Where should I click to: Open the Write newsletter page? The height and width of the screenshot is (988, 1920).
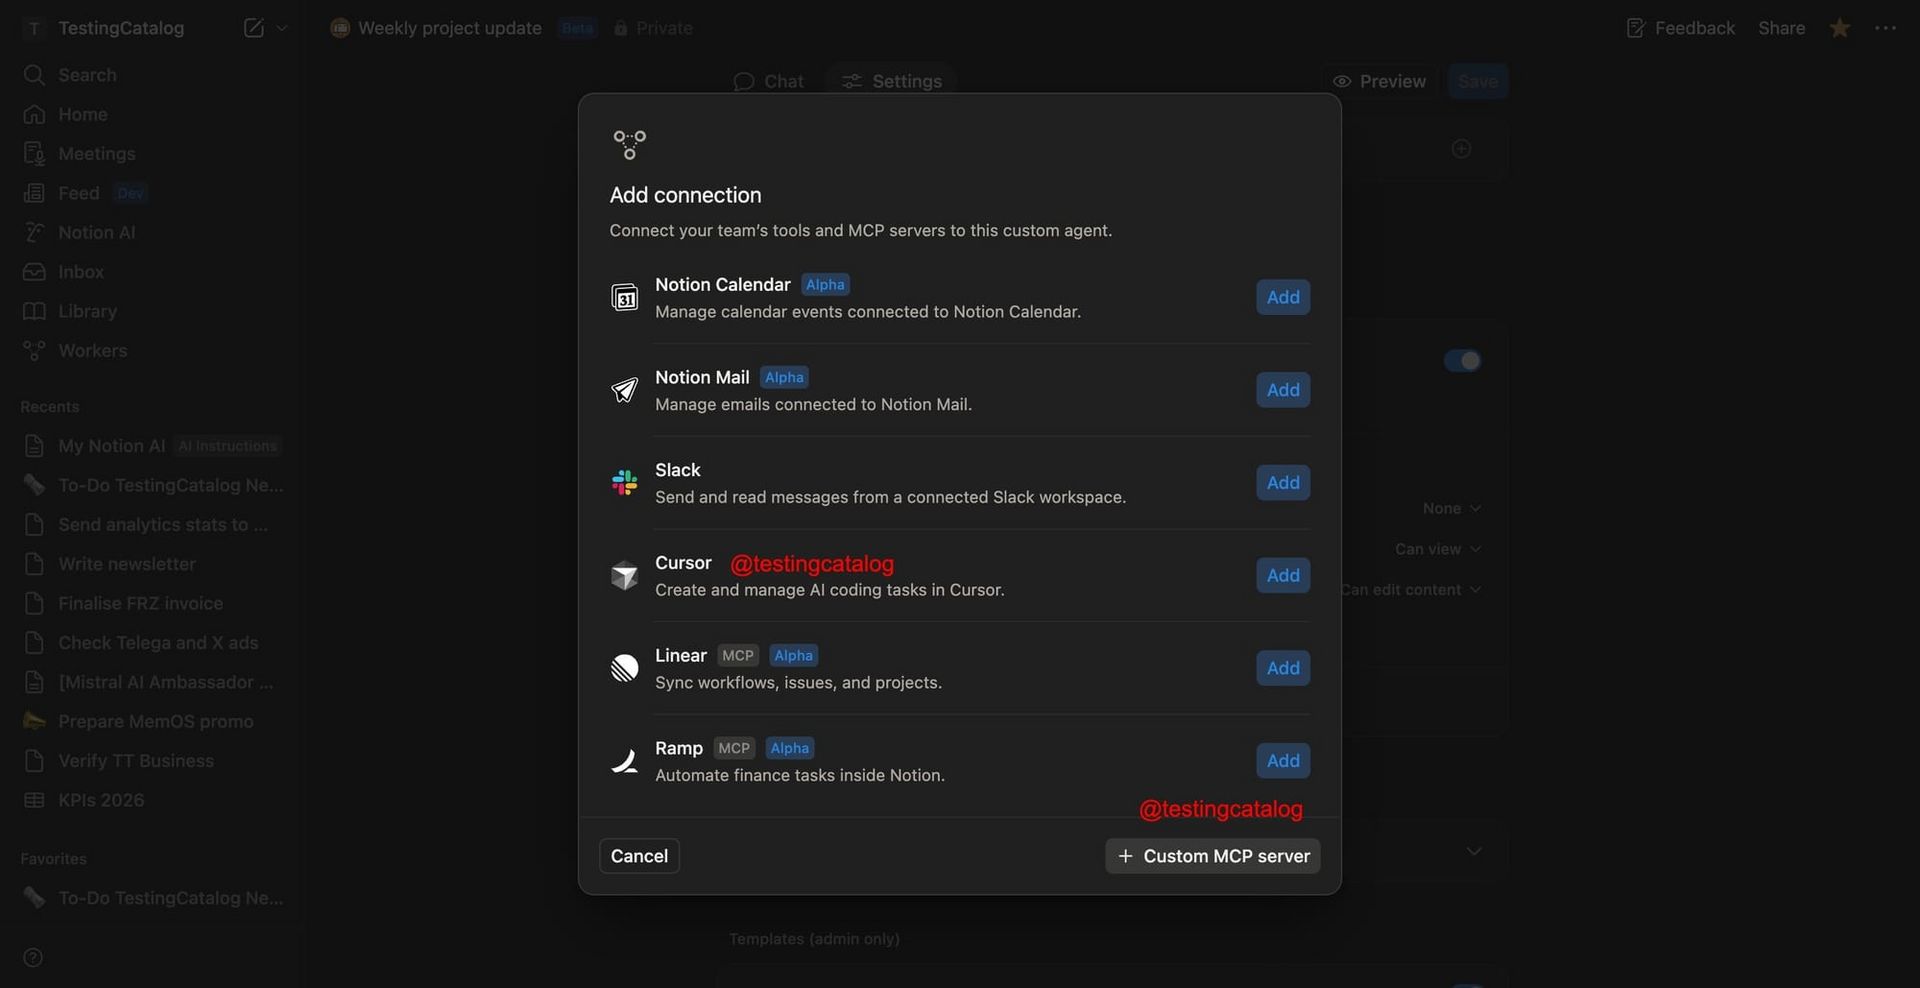point(150,564)
